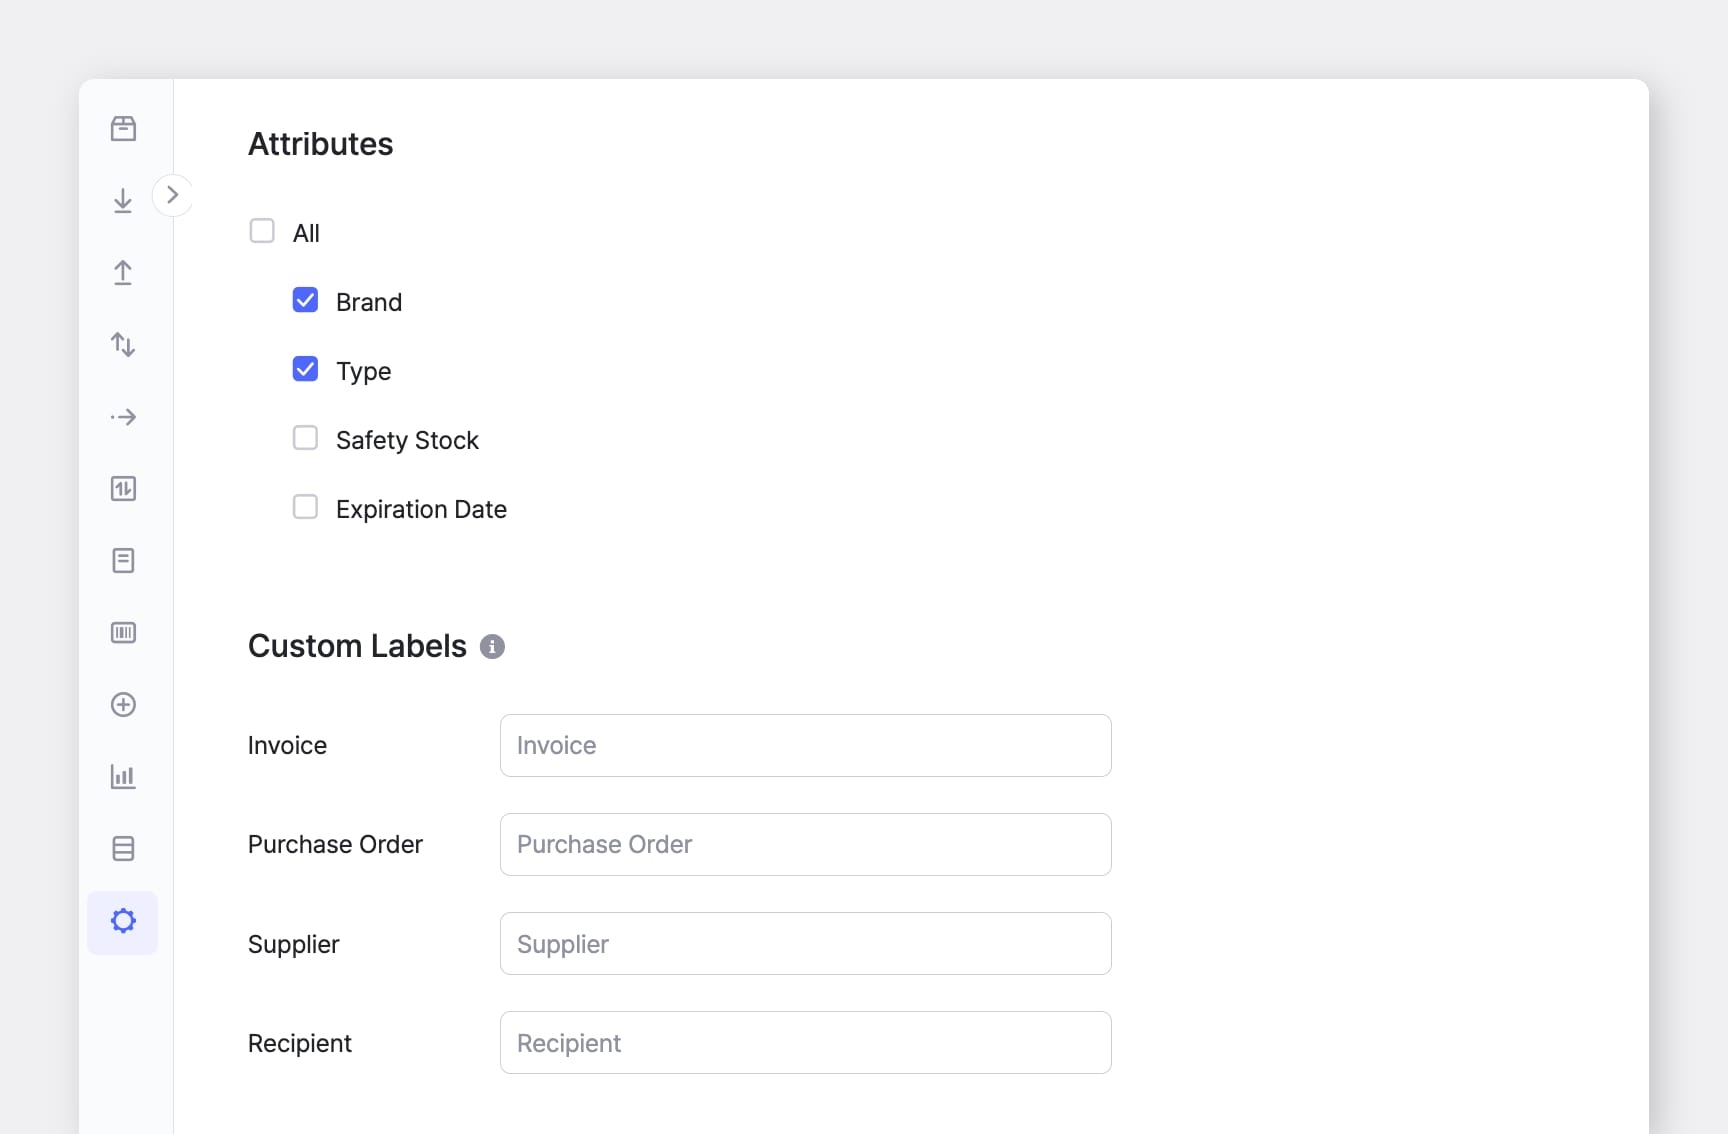The image size is (1728, 1134).
Task: Enable the Safety Stock attribute
Action: pyautogui.click(x=305, y=438)
